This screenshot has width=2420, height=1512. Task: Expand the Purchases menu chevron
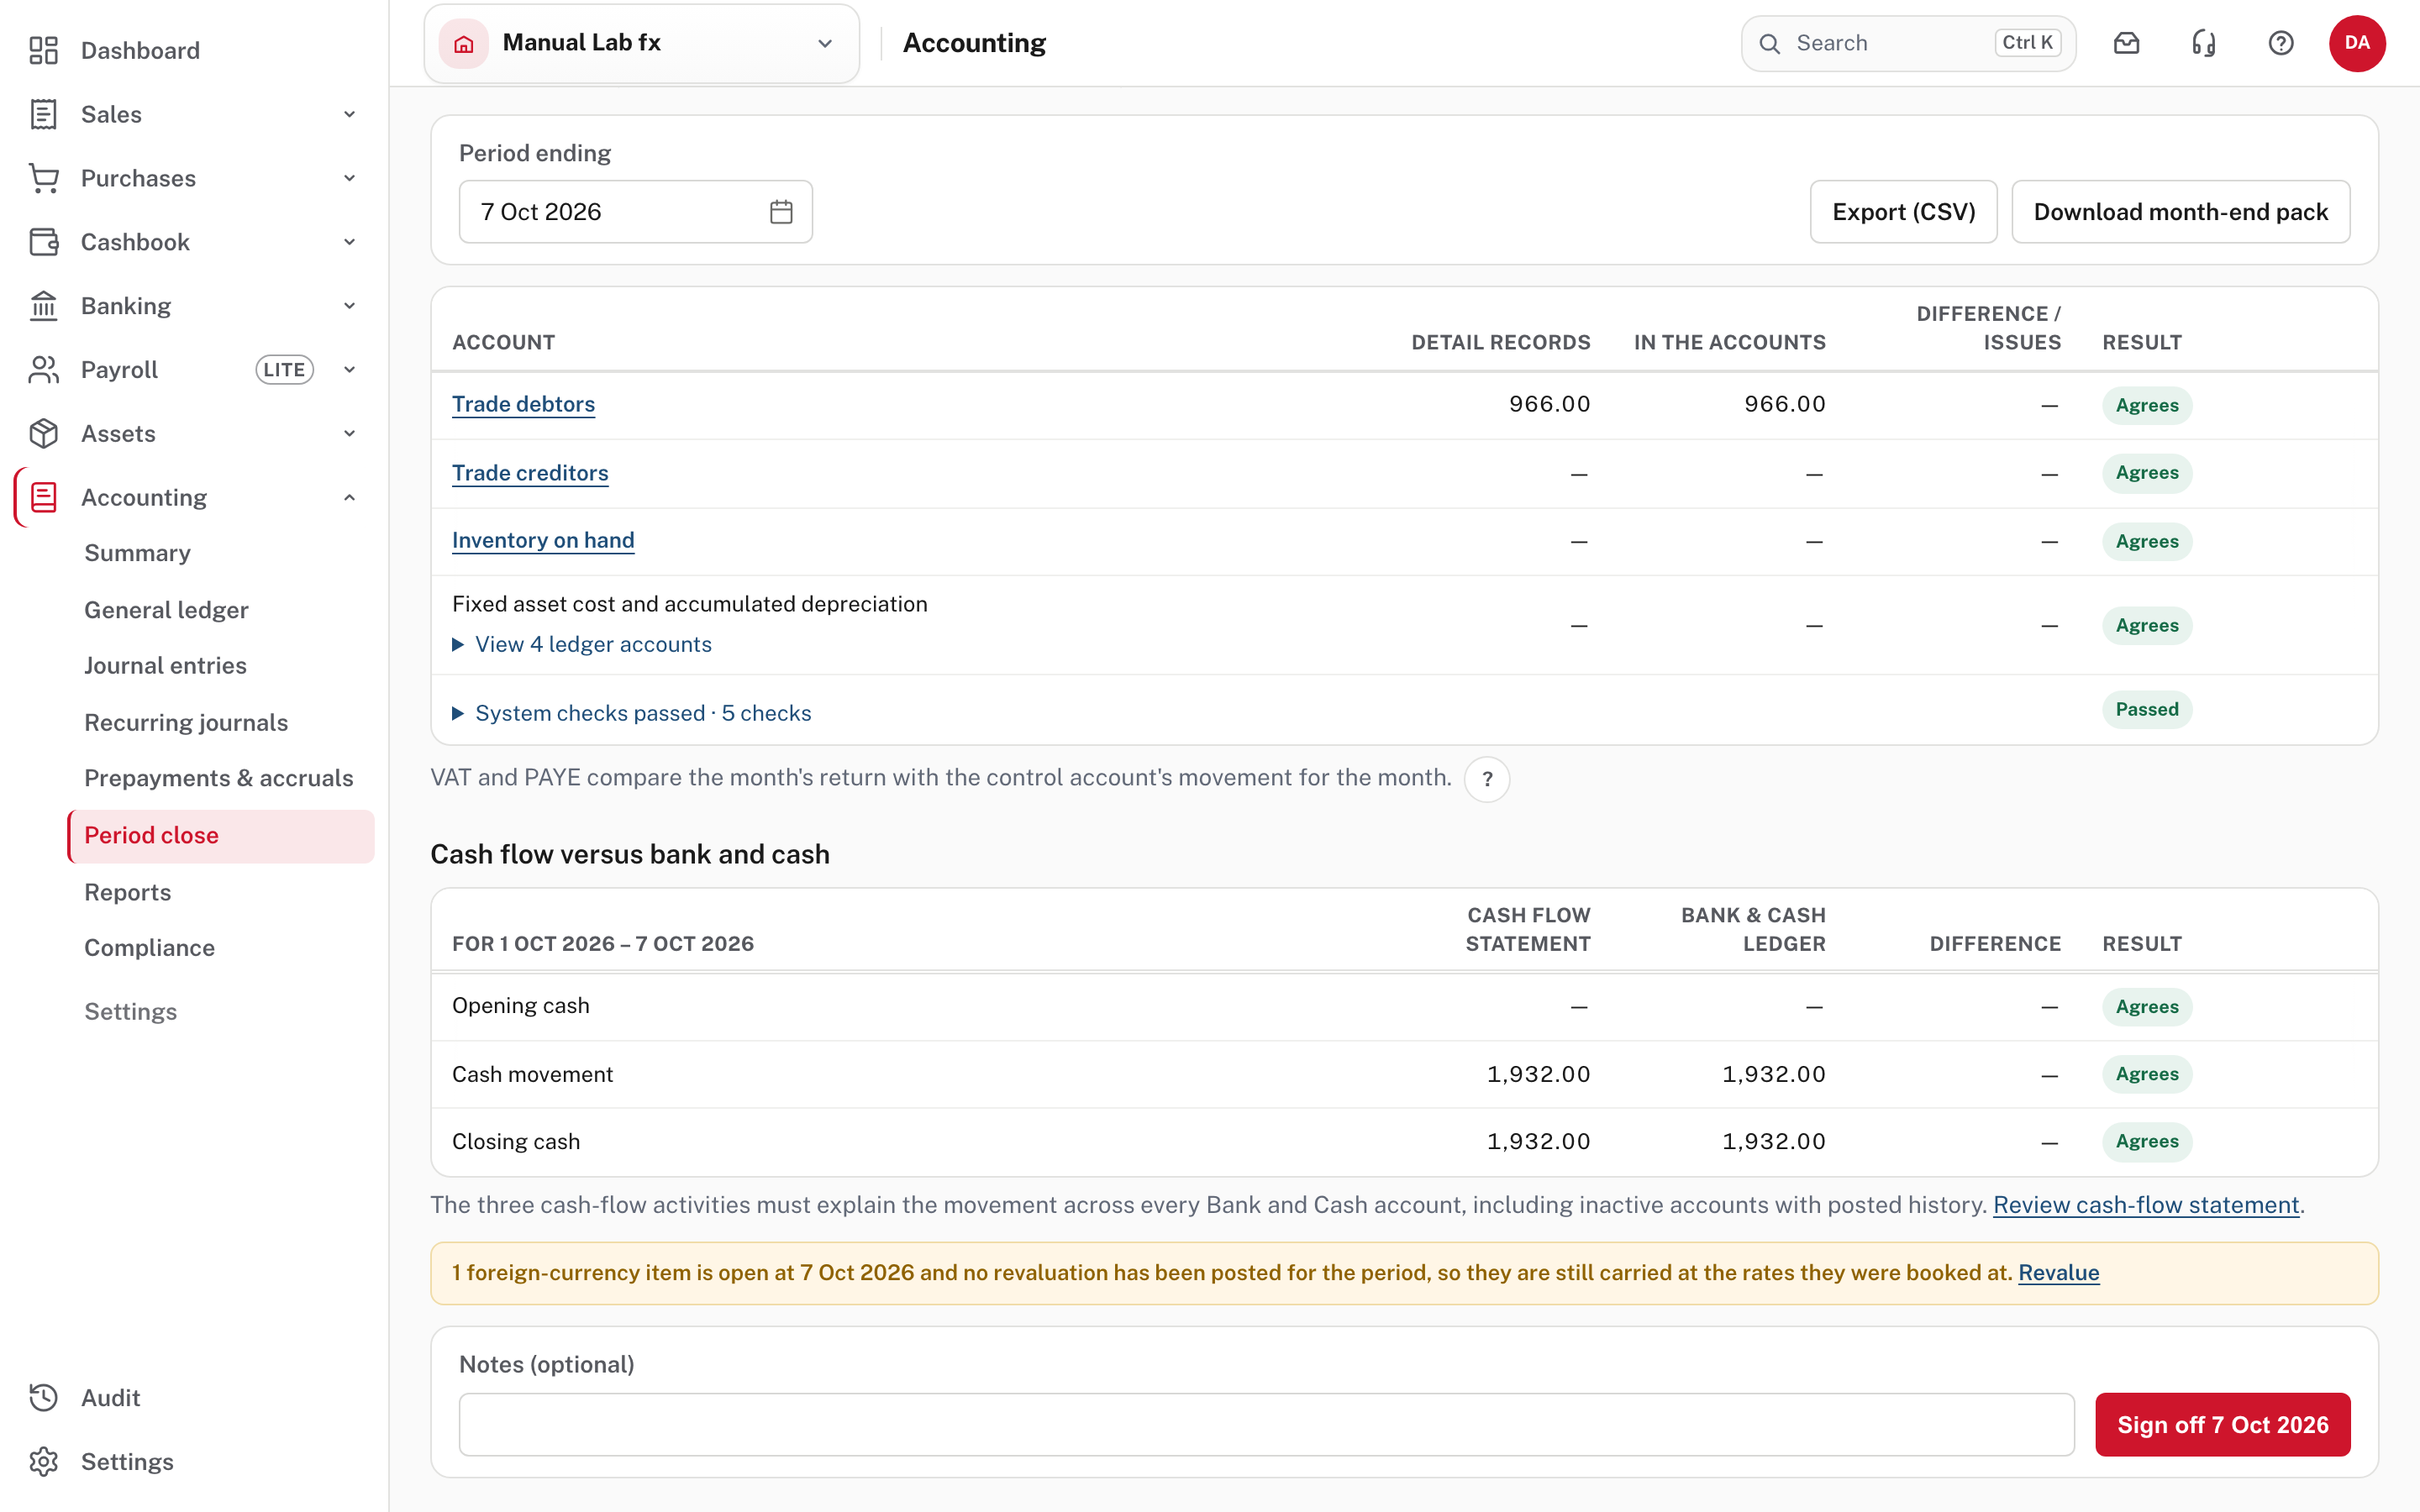point(349,178)
